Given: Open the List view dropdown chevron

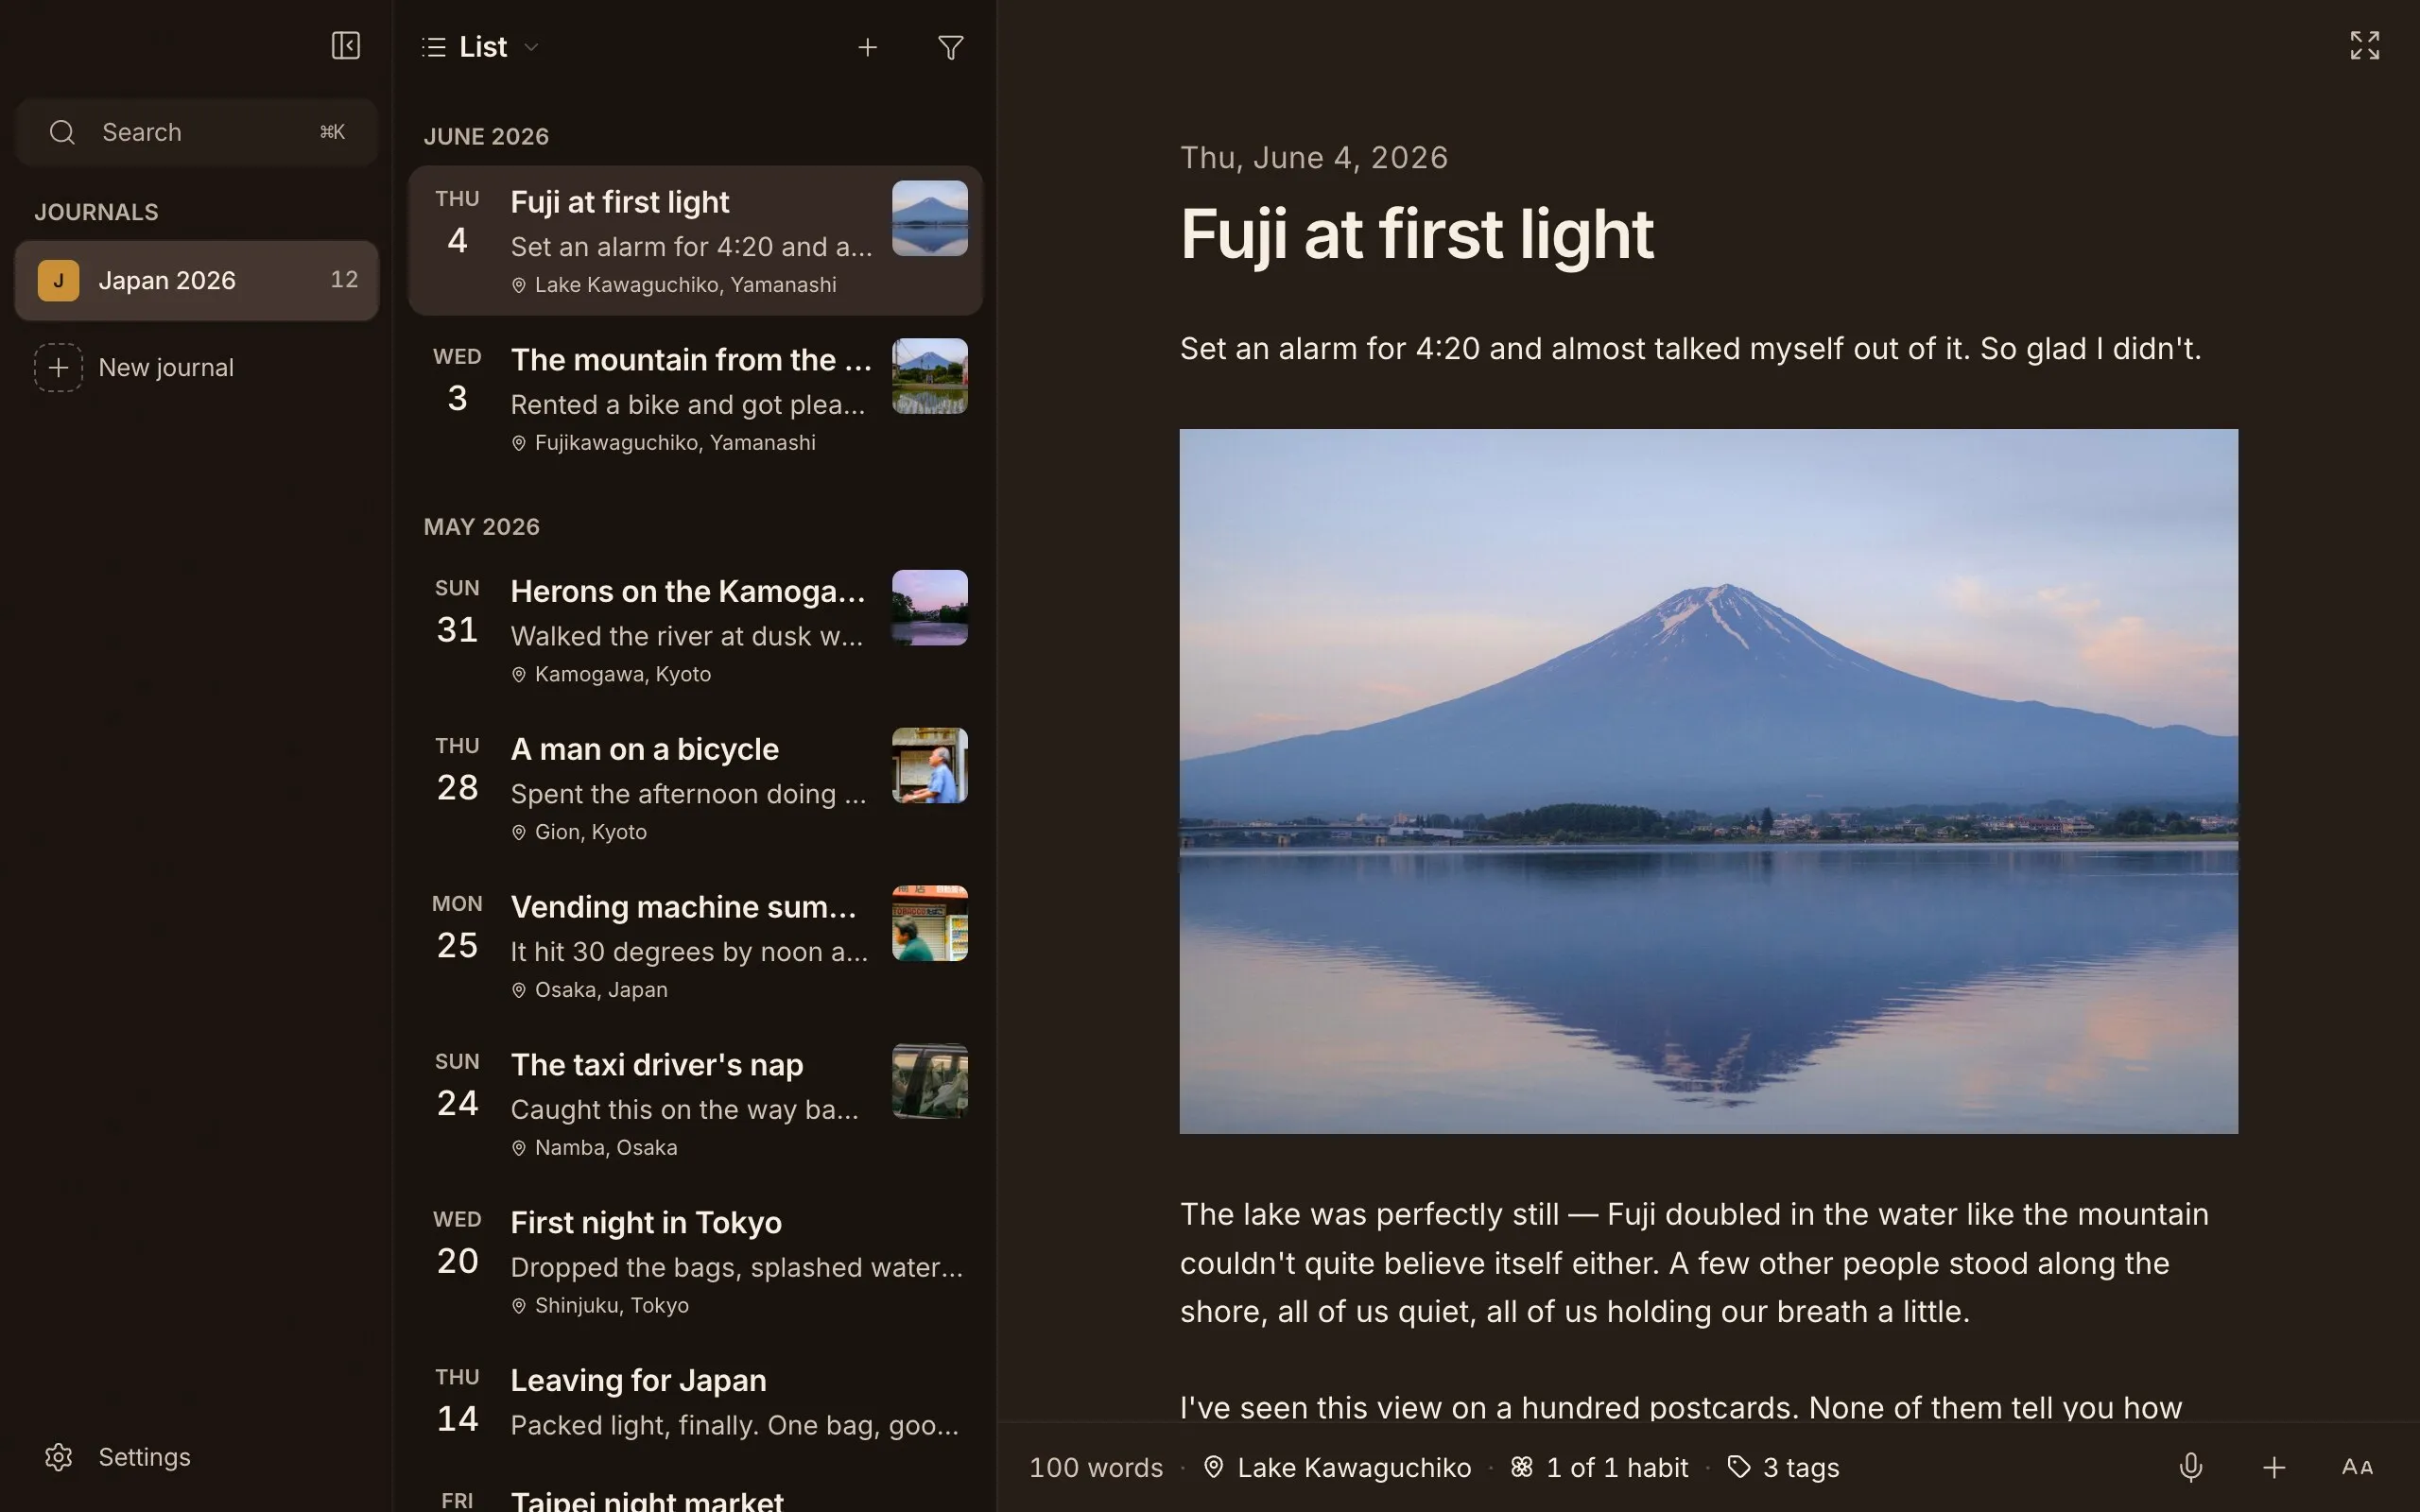Looking at the screenshot, I should (531, 47).
